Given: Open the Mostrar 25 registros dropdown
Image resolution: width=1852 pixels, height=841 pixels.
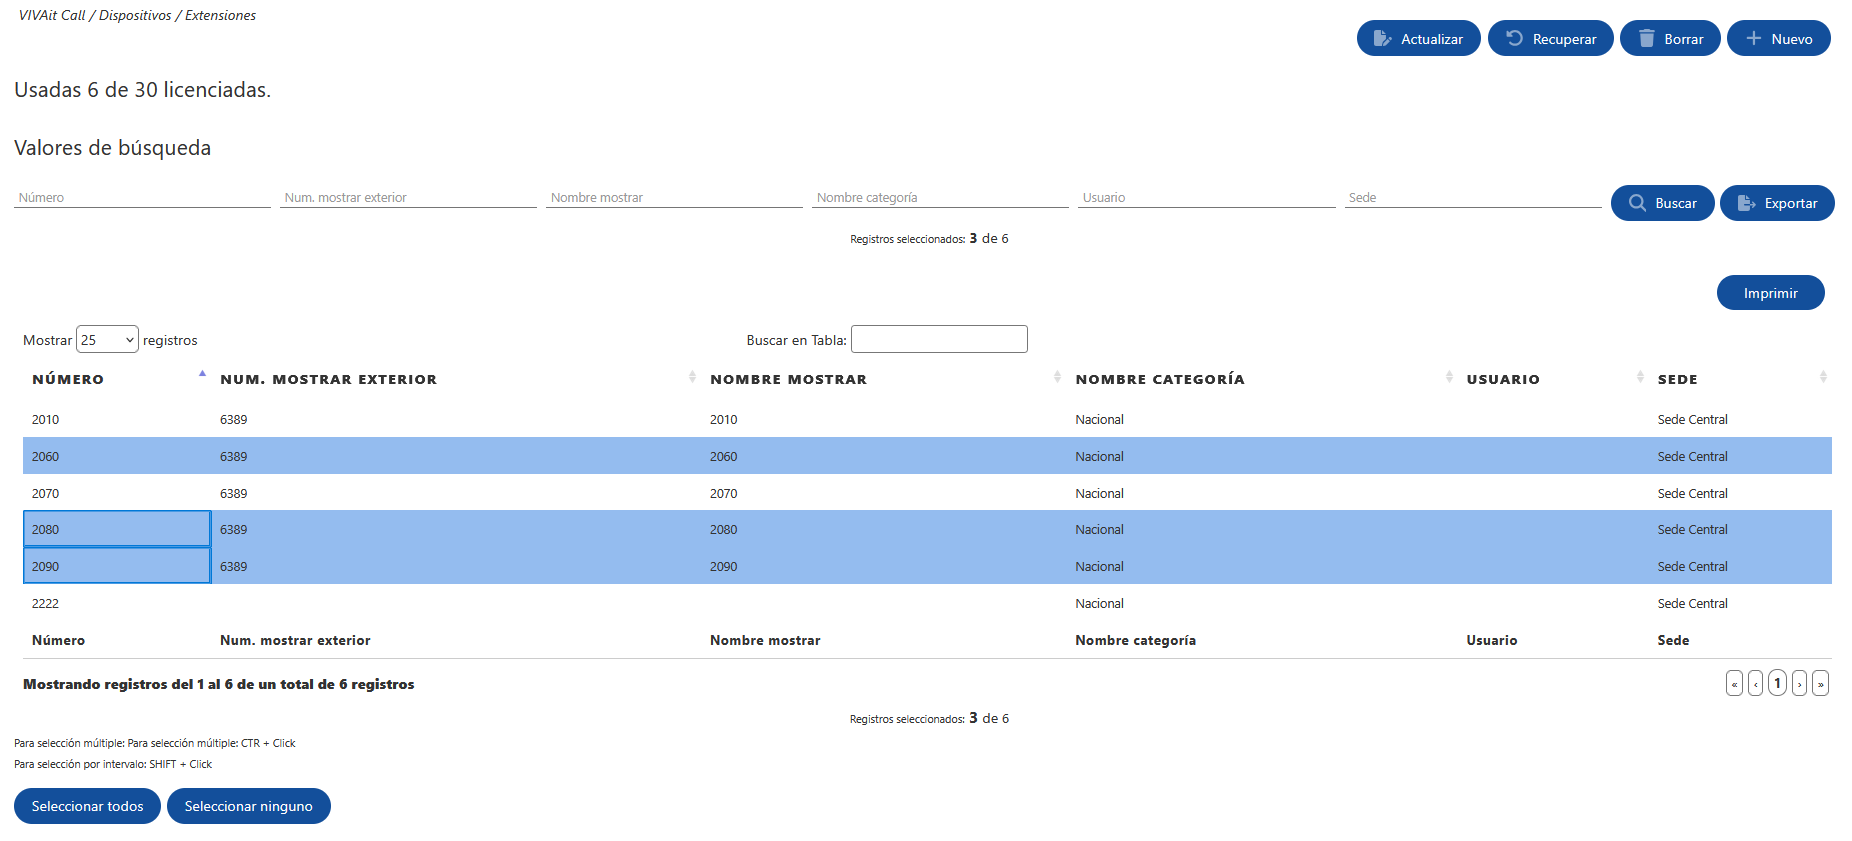Looking at the screenshot, I should 107,340.
